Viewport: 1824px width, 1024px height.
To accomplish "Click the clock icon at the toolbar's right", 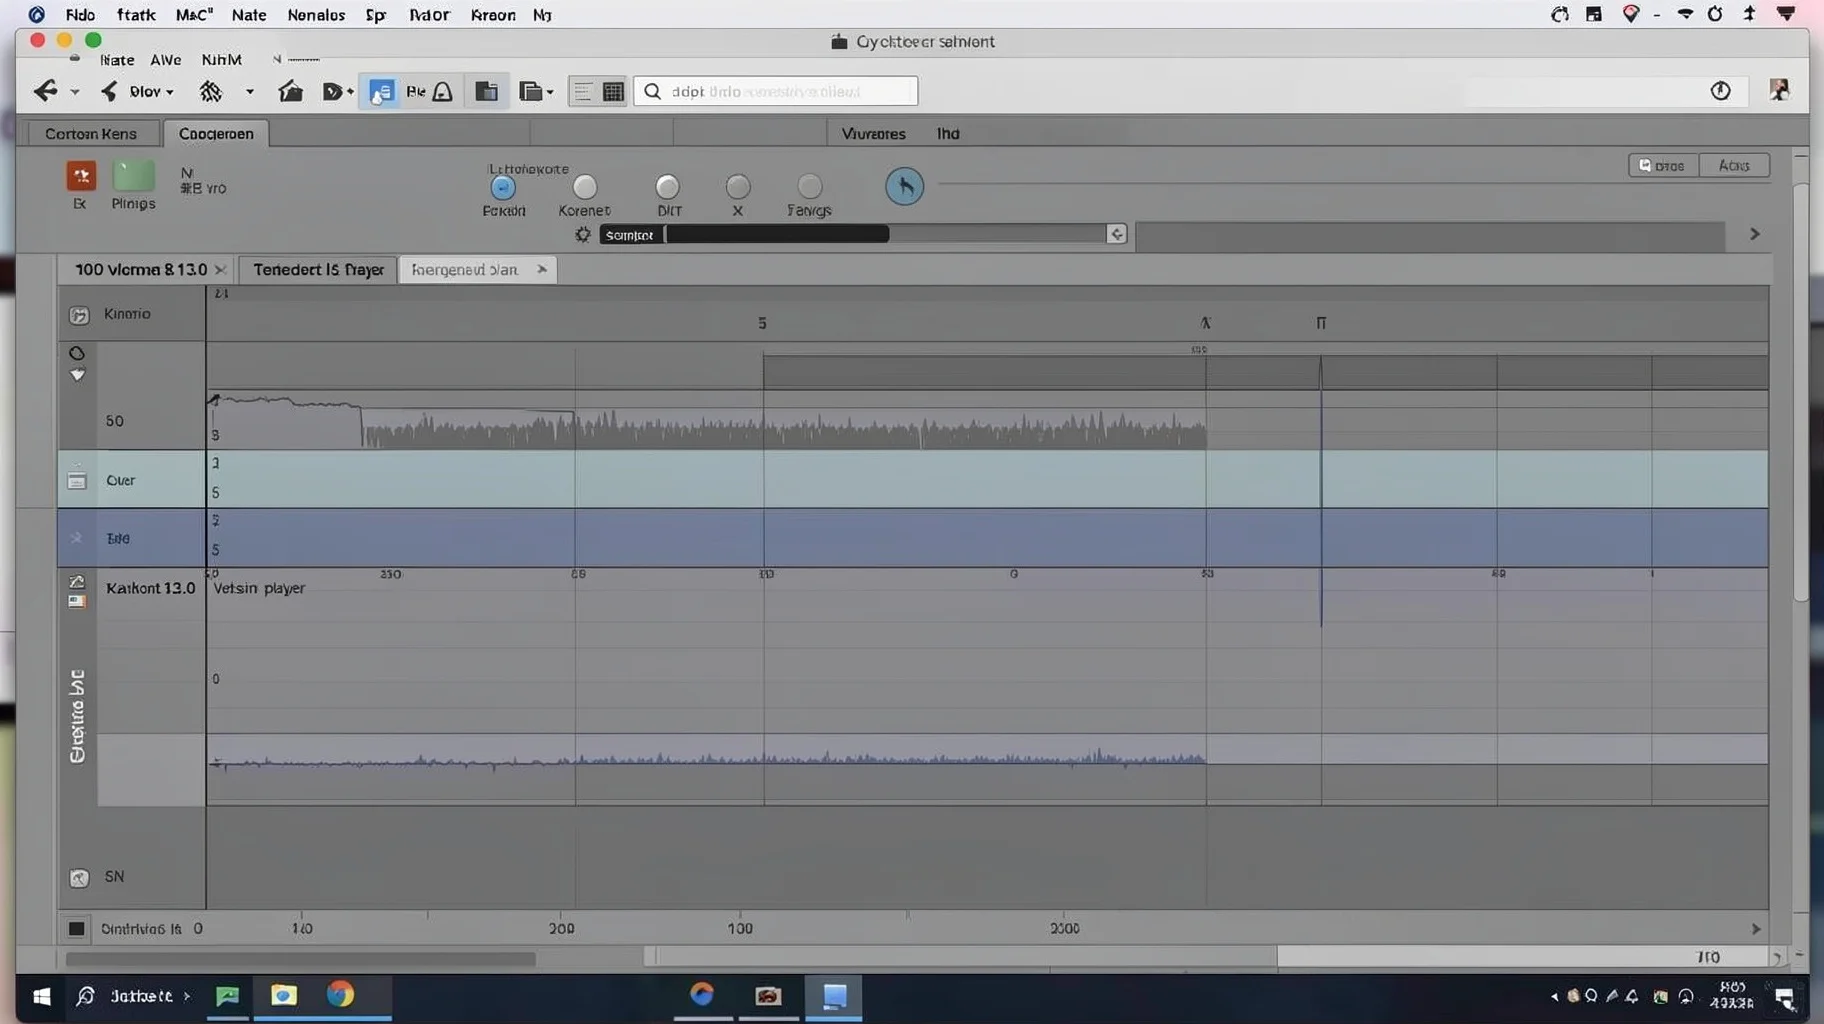I will [x=1720, y=91].
